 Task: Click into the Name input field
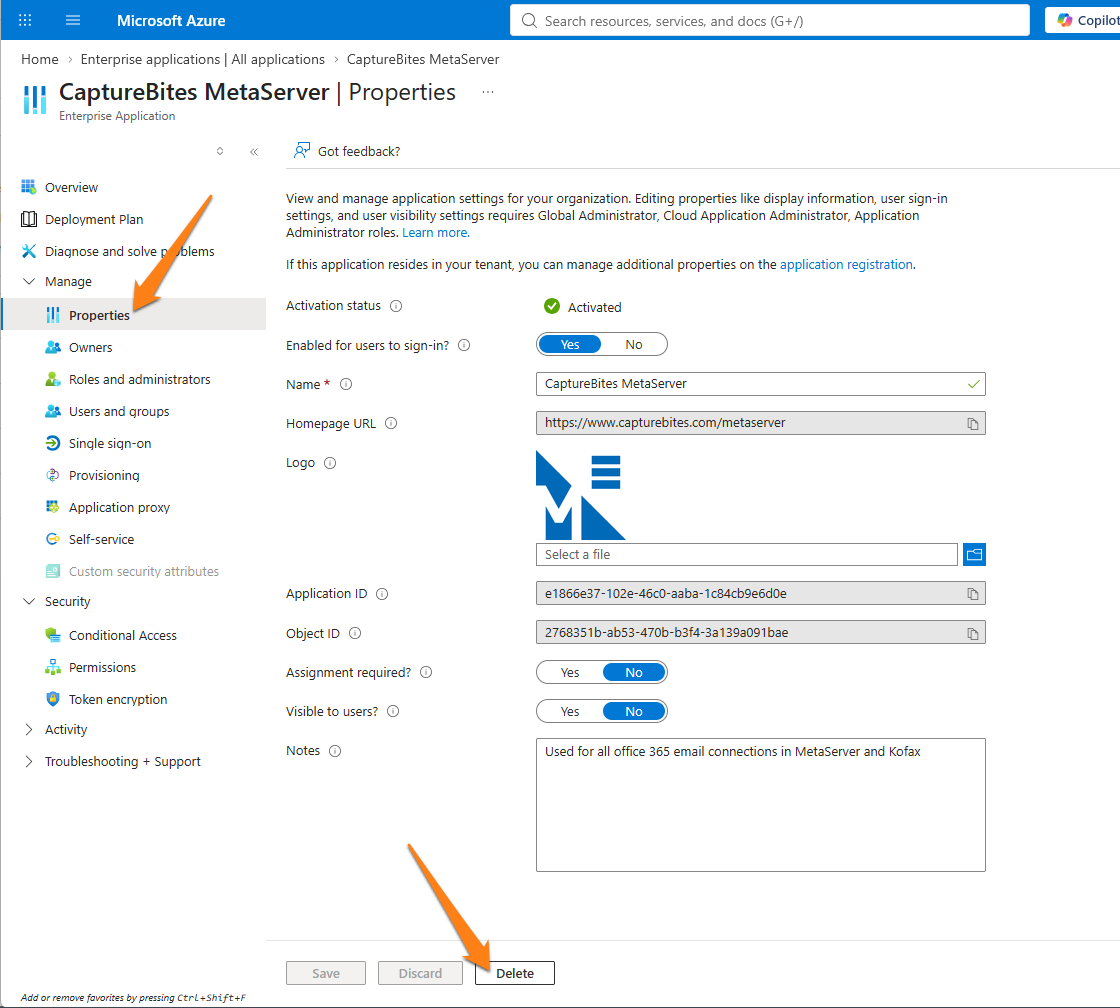[x=760, y=384]
